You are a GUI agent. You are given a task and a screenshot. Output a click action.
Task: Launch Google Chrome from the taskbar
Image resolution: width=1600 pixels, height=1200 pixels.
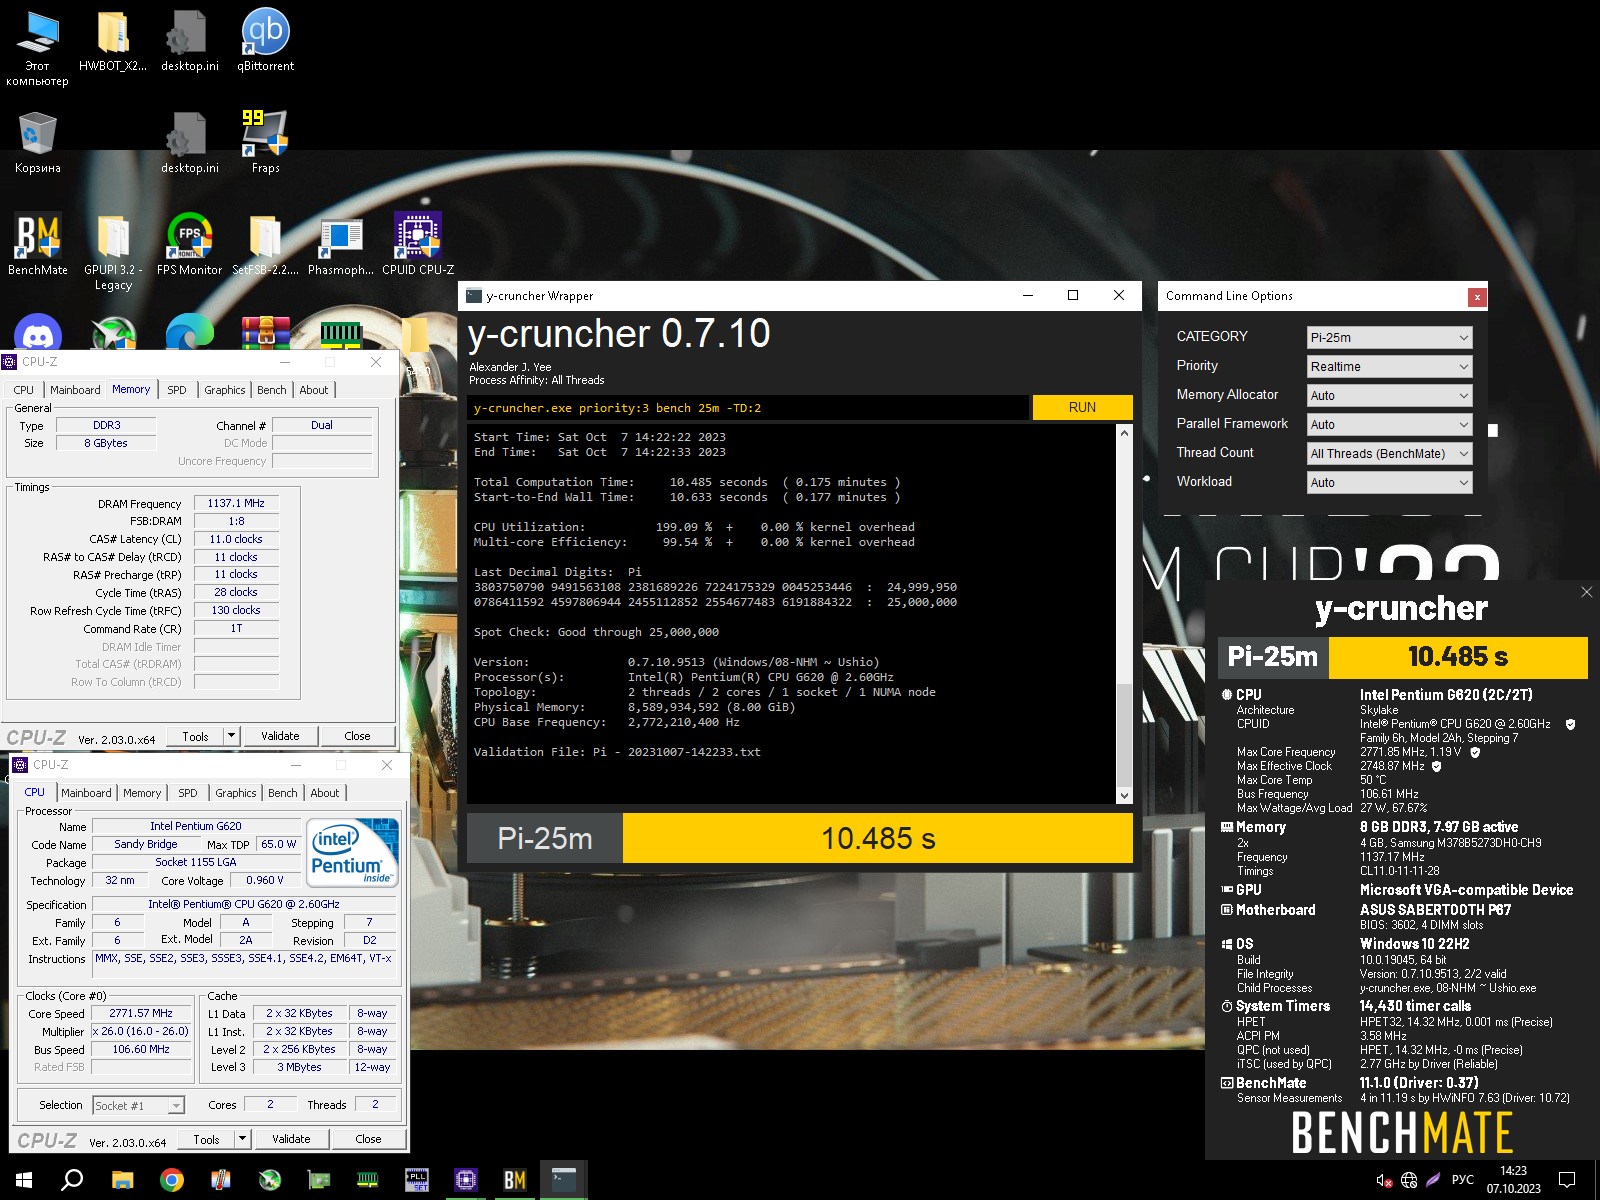(x=172, y=1180)
